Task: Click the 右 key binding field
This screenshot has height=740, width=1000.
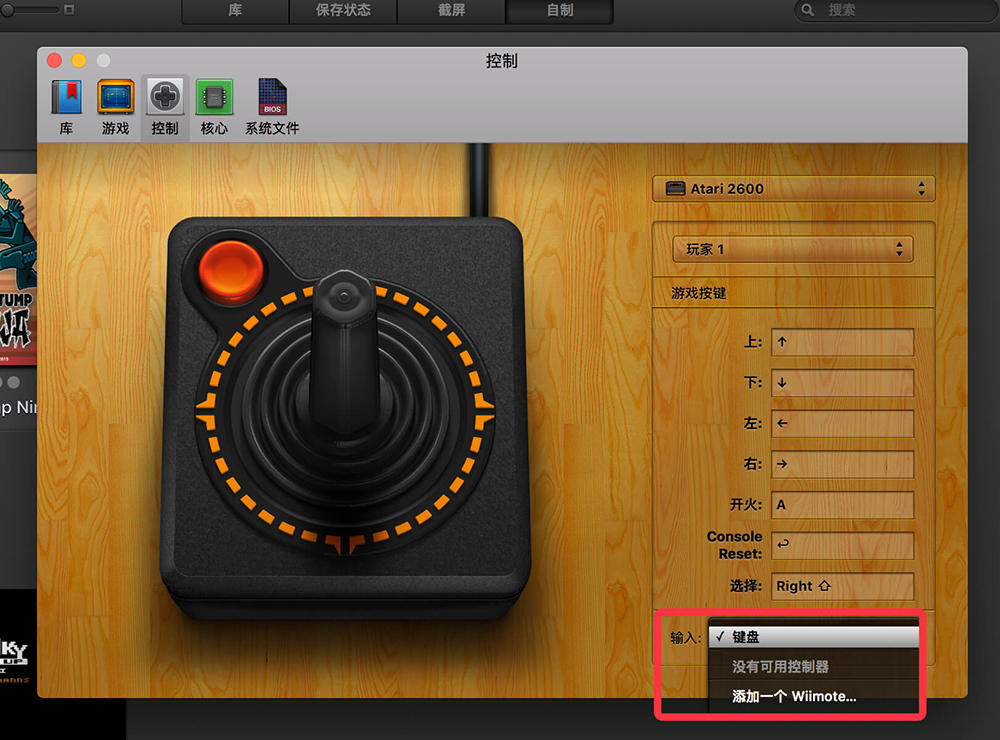Action: click(842, 464)
